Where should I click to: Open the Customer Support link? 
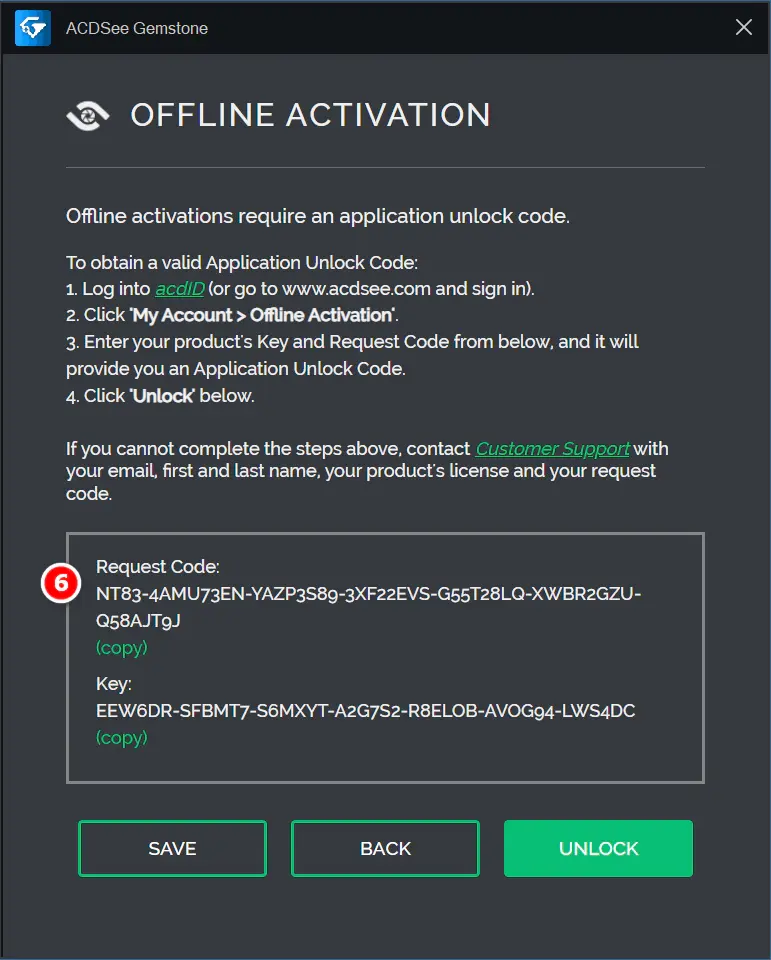(x=552, y=448)
